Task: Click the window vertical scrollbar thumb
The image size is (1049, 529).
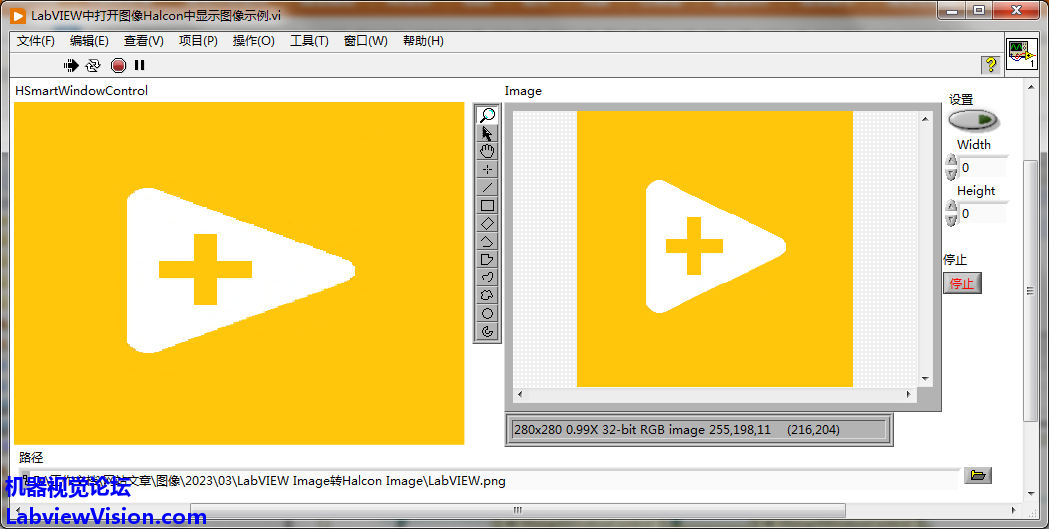Action: coord(1030,290)
